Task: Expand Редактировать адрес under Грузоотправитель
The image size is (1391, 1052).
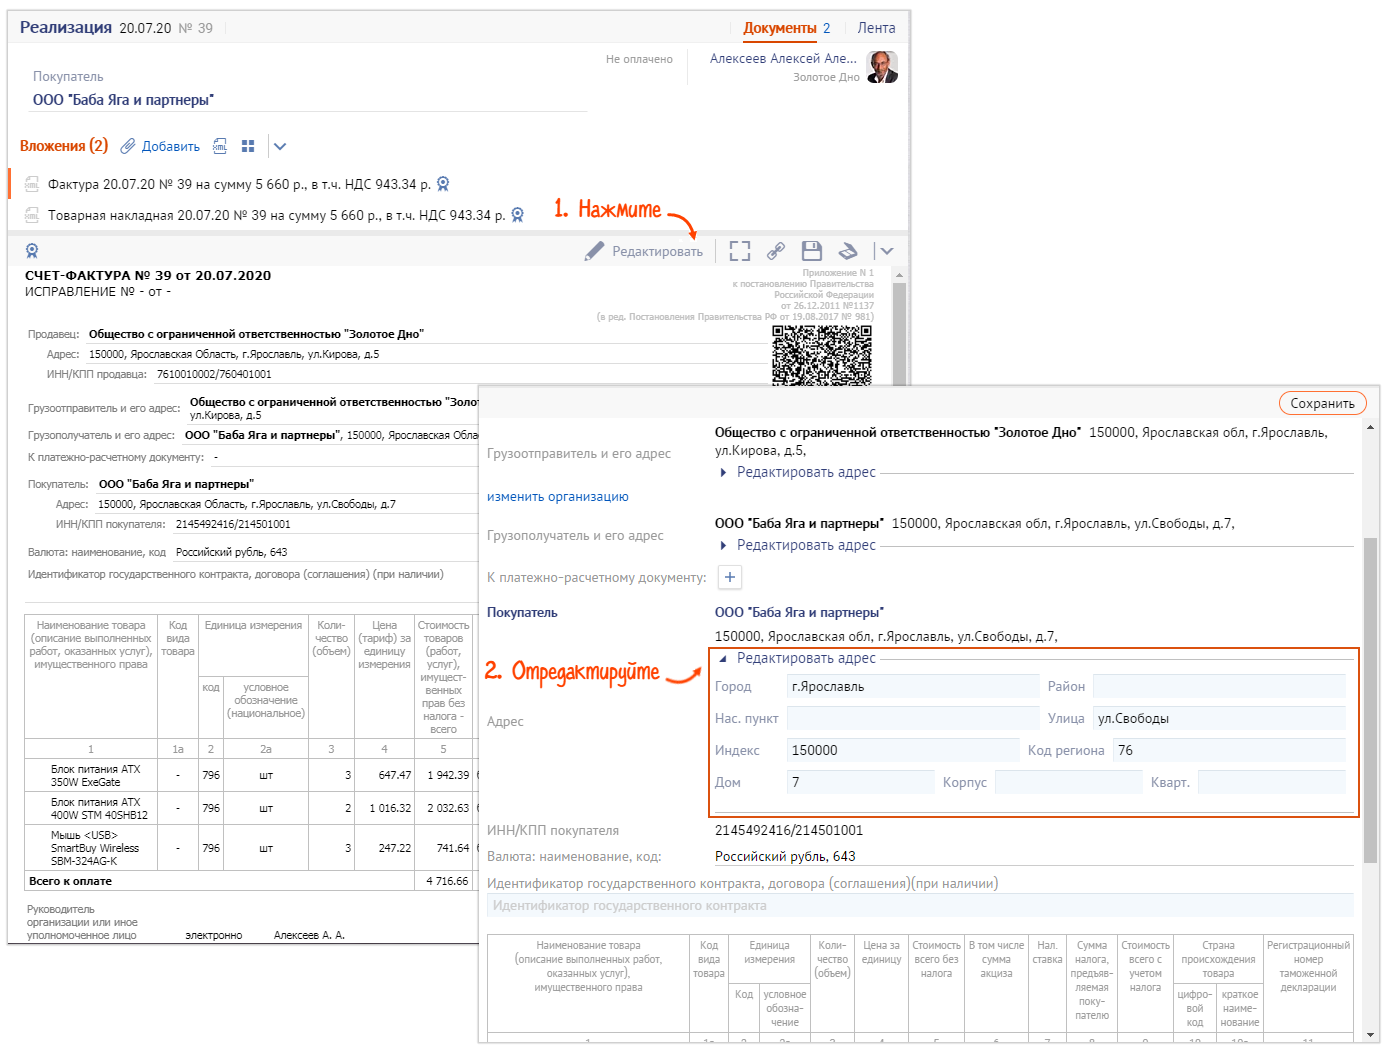Action: (805, 472)
